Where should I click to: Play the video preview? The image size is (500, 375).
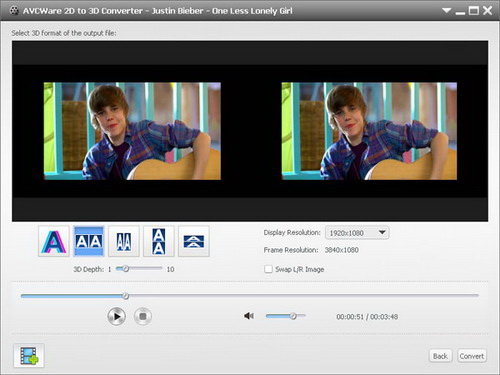pyautogui.click(x=117, y=316)
